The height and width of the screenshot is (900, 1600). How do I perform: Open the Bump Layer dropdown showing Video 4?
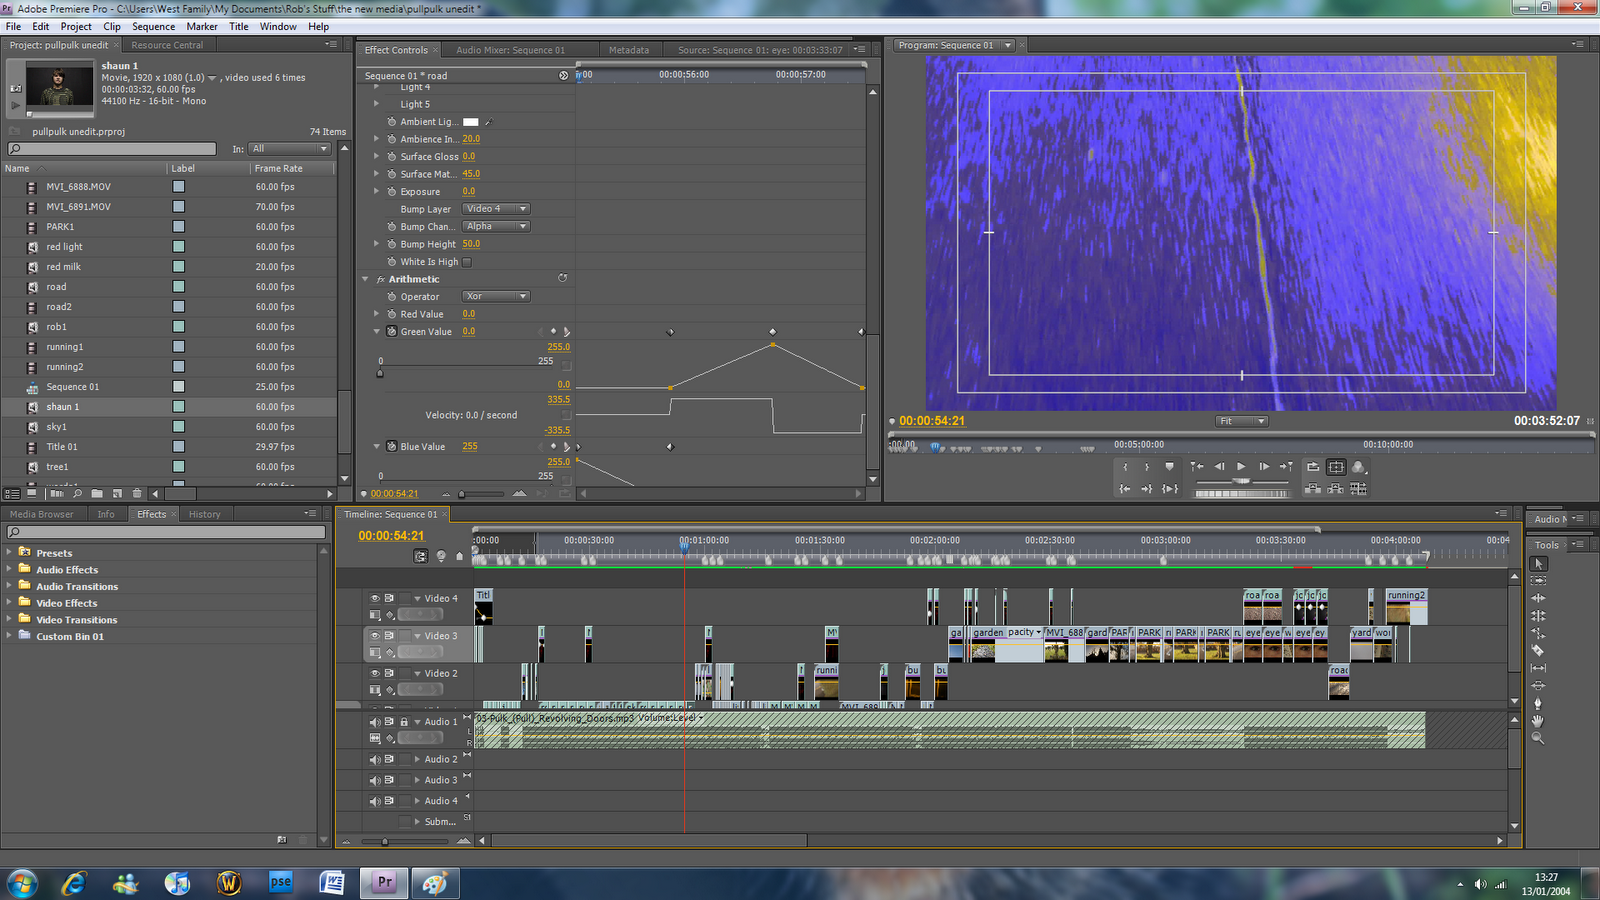(495, 209)
